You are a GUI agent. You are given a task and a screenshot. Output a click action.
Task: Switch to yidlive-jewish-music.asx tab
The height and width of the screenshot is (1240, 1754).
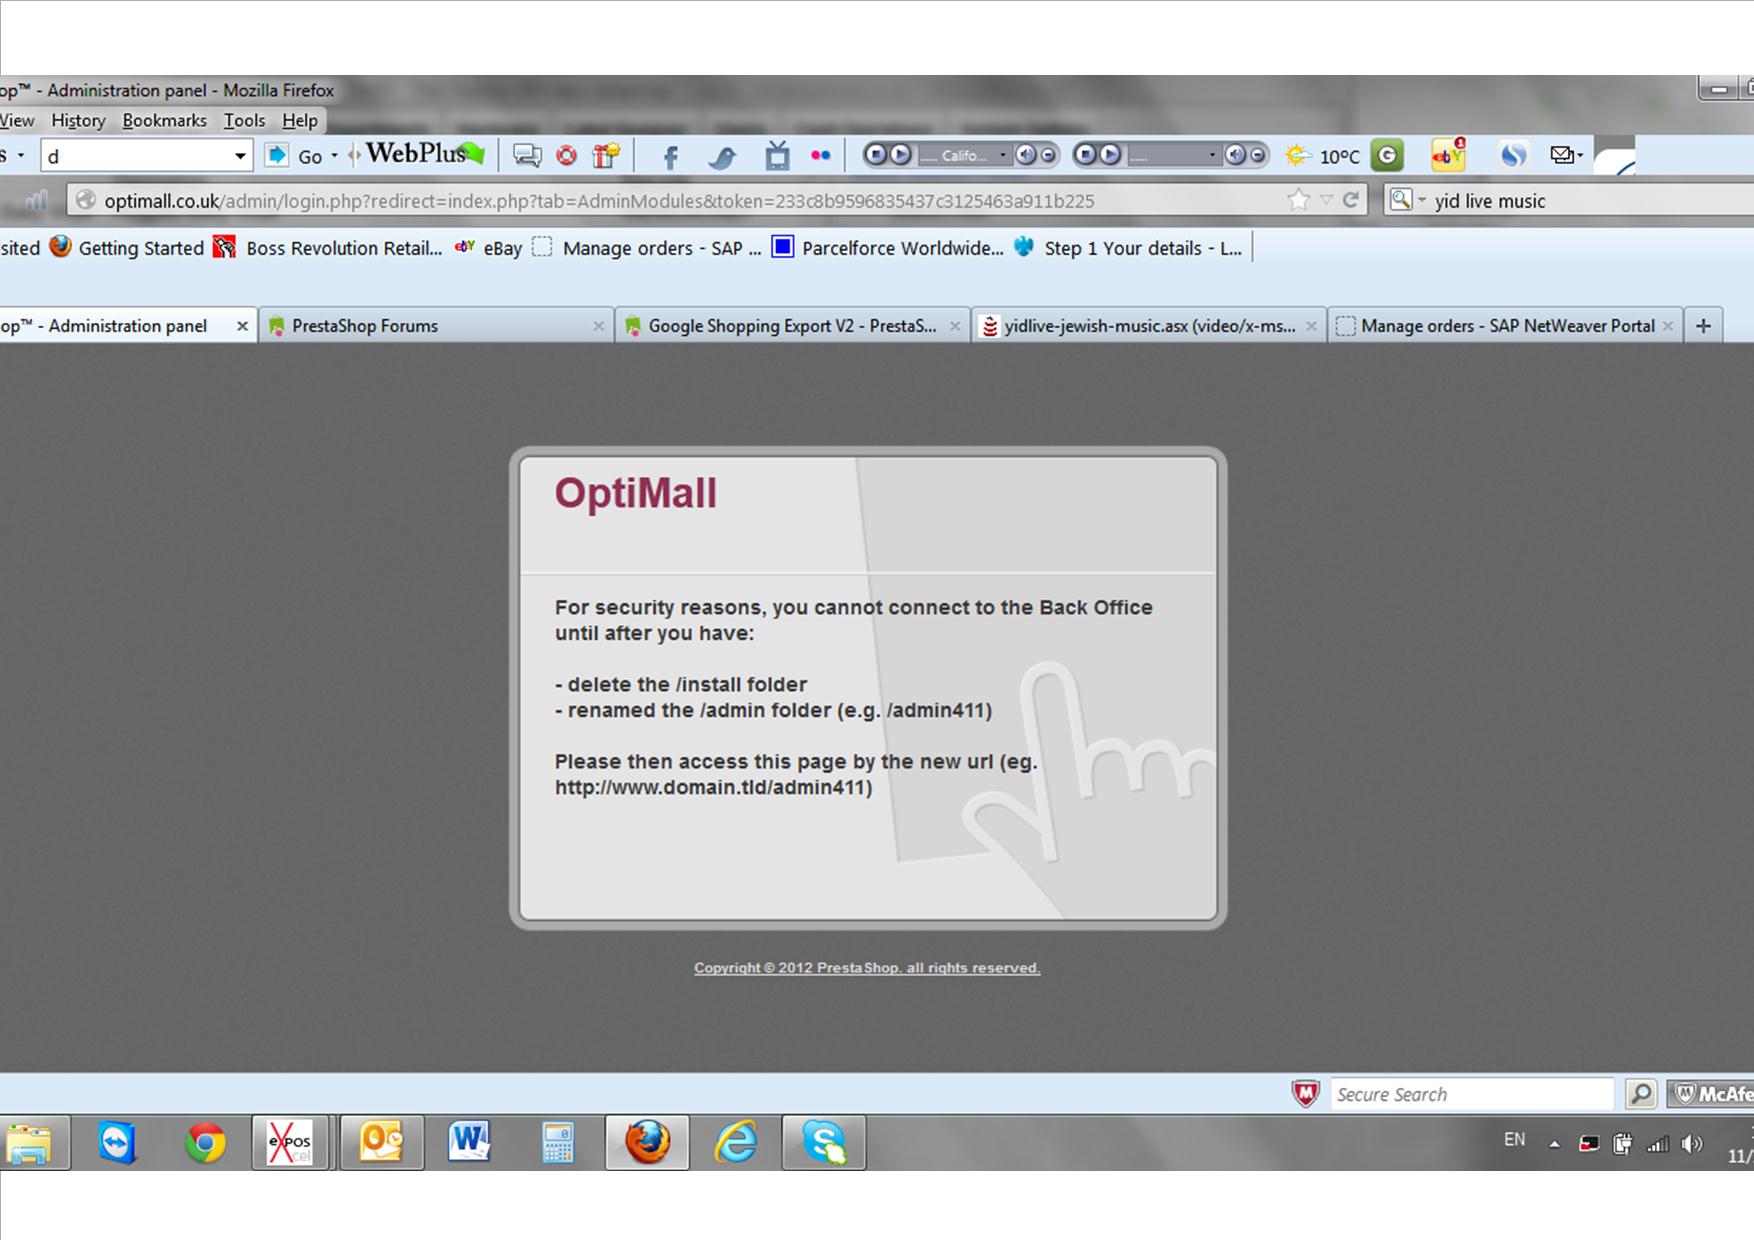(1148, 326)
